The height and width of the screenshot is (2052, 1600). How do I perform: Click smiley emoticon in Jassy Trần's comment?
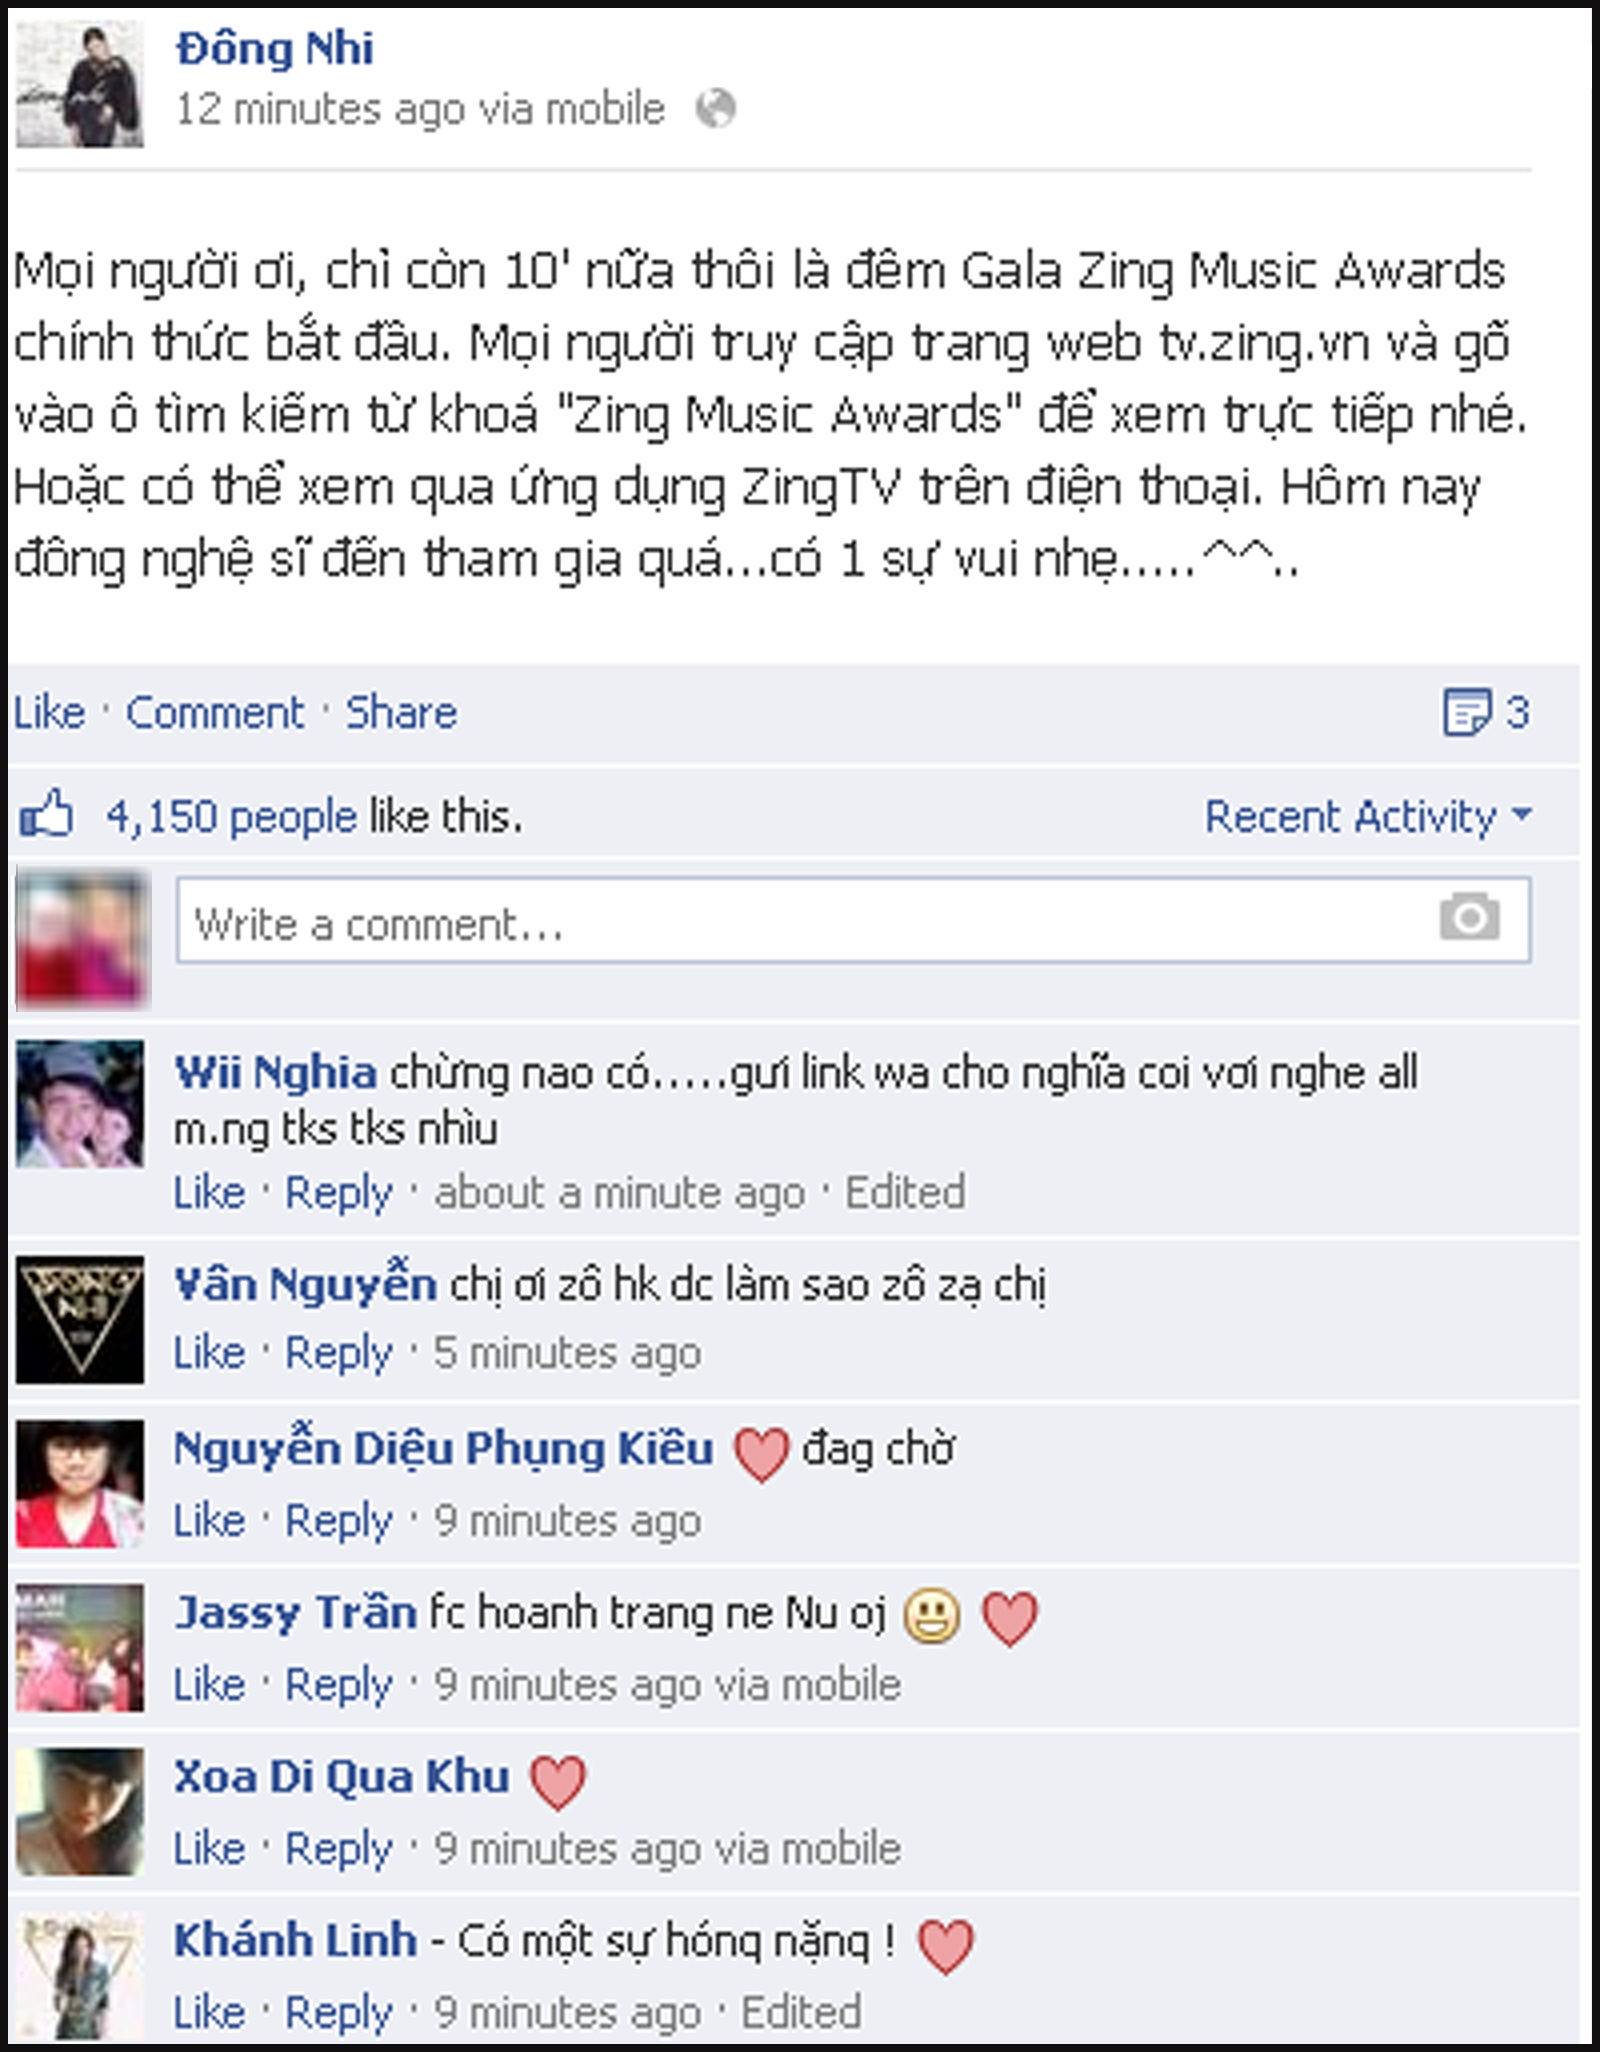tap(932, 1617)
